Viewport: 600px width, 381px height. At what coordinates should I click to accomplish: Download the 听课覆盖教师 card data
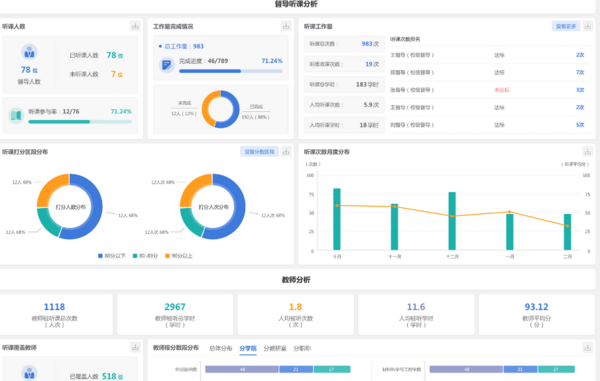(x=135, y=347)
